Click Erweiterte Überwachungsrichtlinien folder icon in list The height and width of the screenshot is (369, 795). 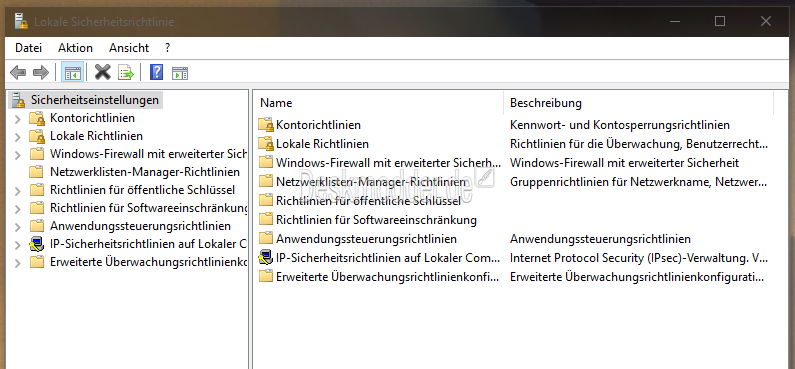266,277
